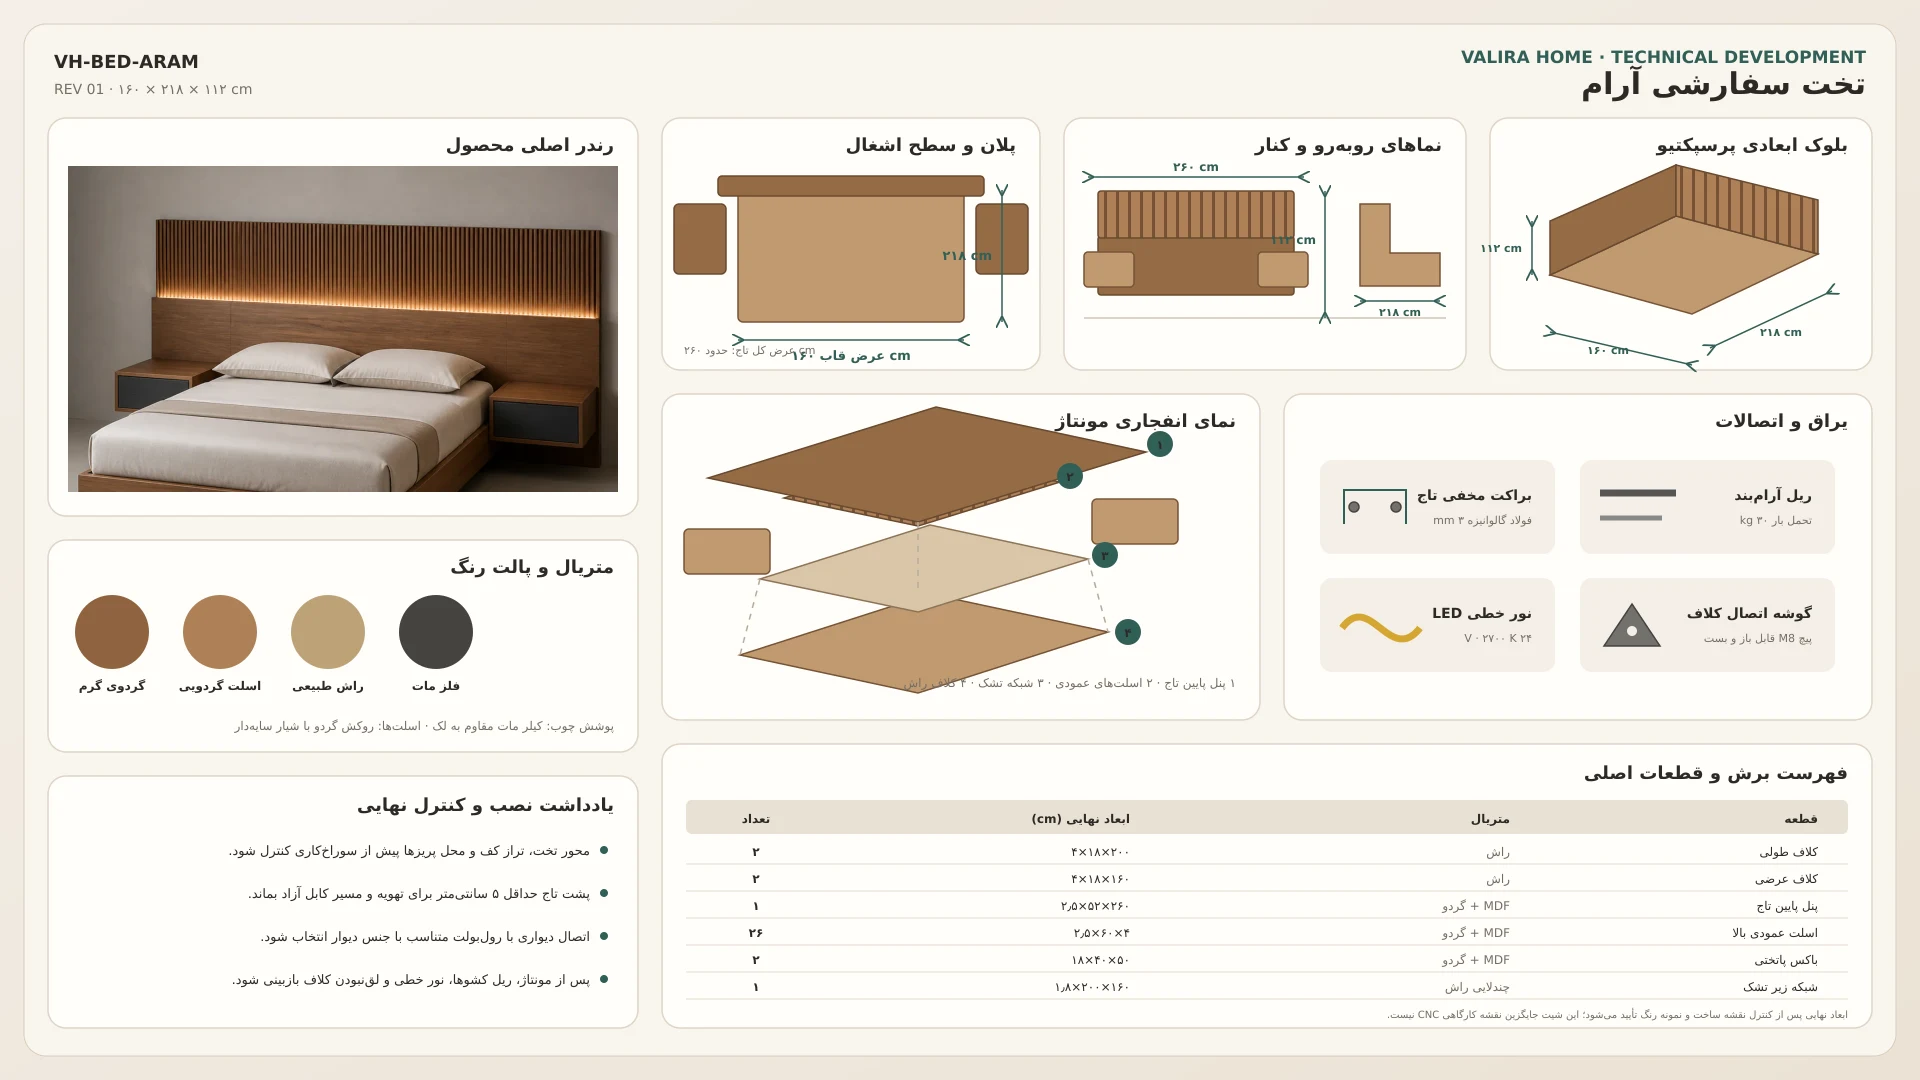Click the top-view bed plan drawing
The height and width of the screenshot is (1080, 1920).
click(x=851, y=249)
